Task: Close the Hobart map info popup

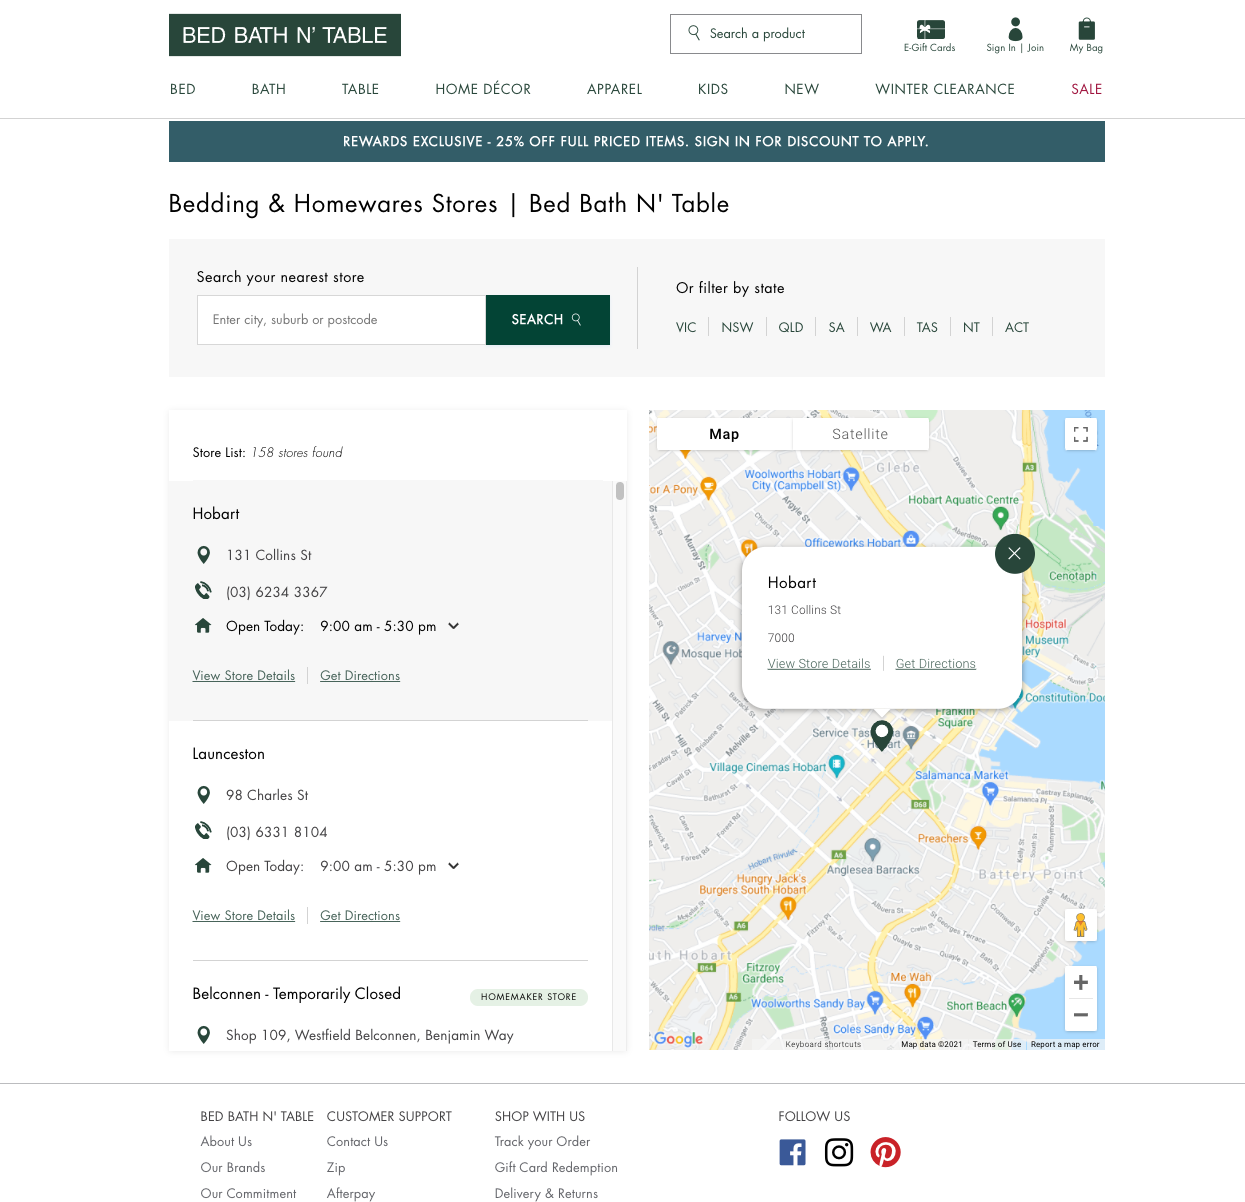Action: (1015, 553)
